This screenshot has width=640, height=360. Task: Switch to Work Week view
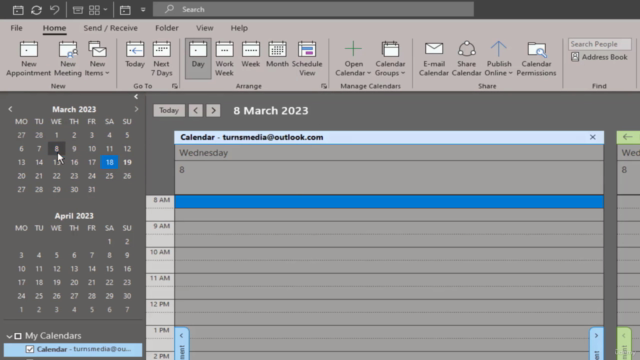coord(224,59)
